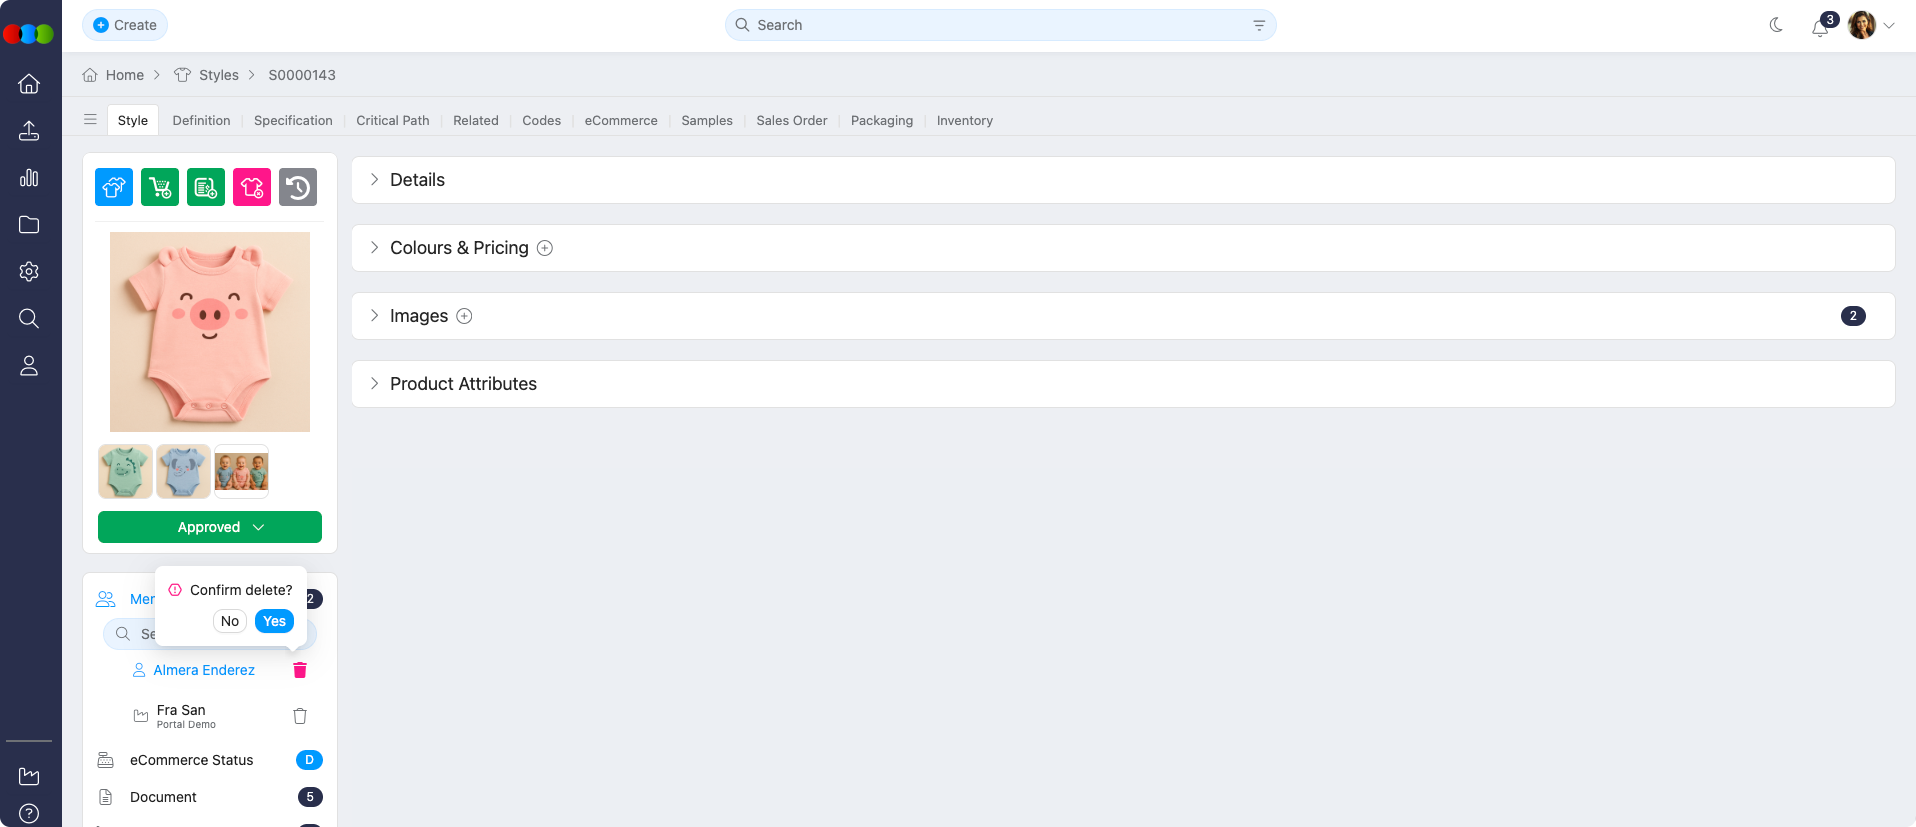This screenshot has width=1916, height=827.
Task: Expand the Details section
Action: (x=417, y=180)
